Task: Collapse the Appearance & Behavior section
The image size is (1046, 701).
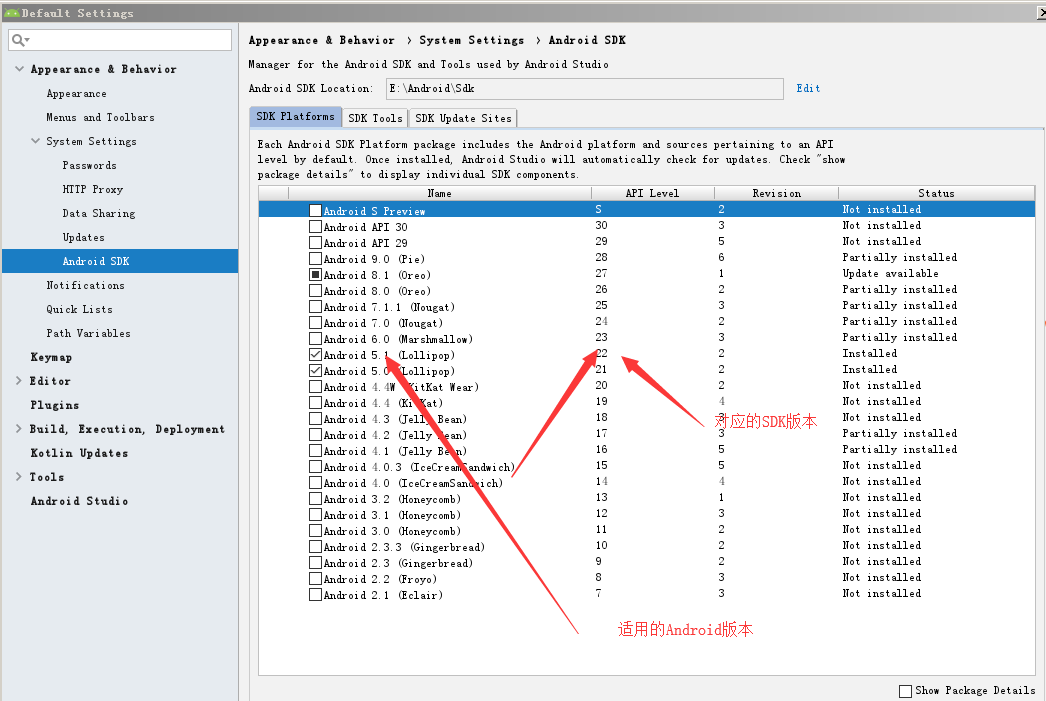Action: click(x=19, y=69)
